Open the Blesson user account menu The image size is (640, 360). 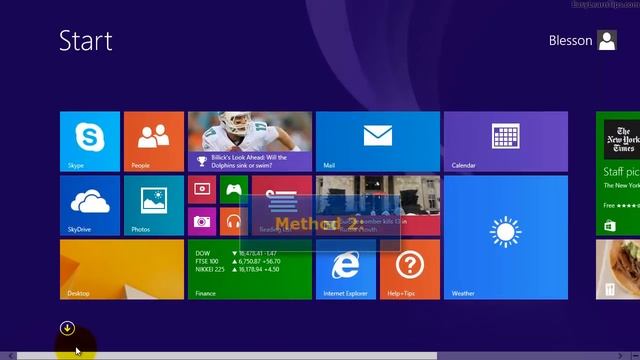coord(582,40)
